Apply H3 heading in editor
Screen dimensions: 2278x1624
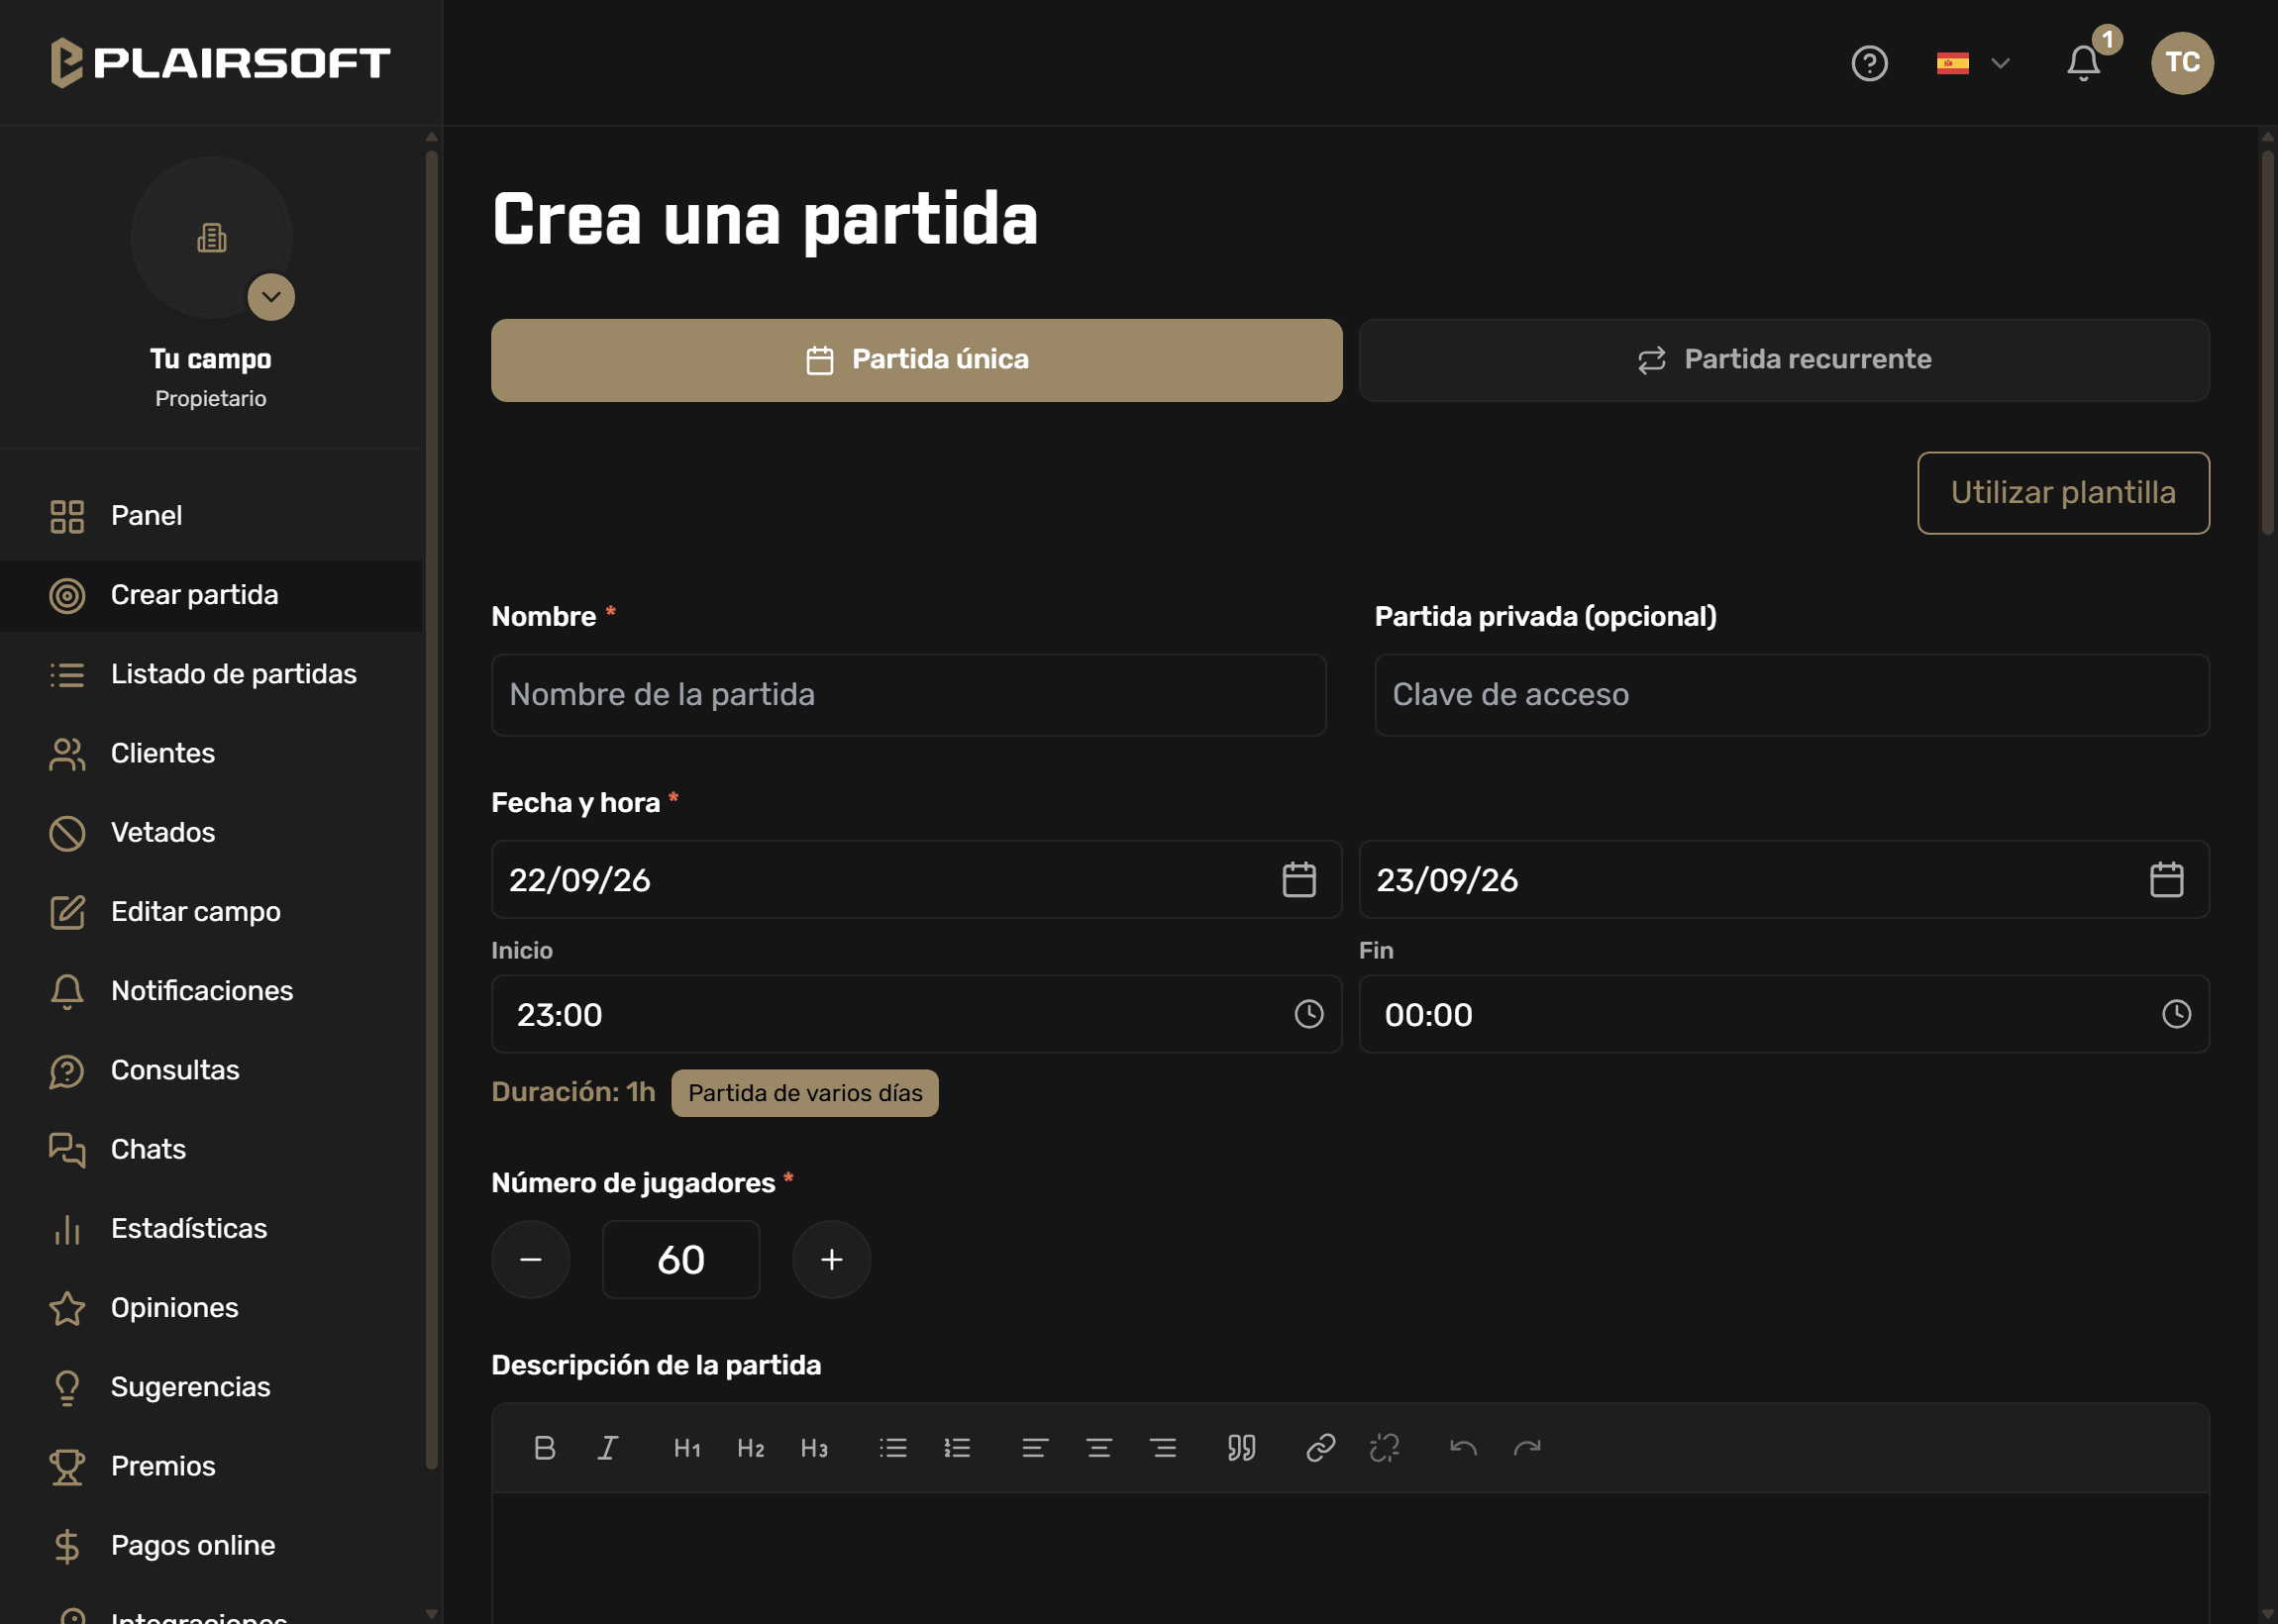click(x=814, y=1448)
